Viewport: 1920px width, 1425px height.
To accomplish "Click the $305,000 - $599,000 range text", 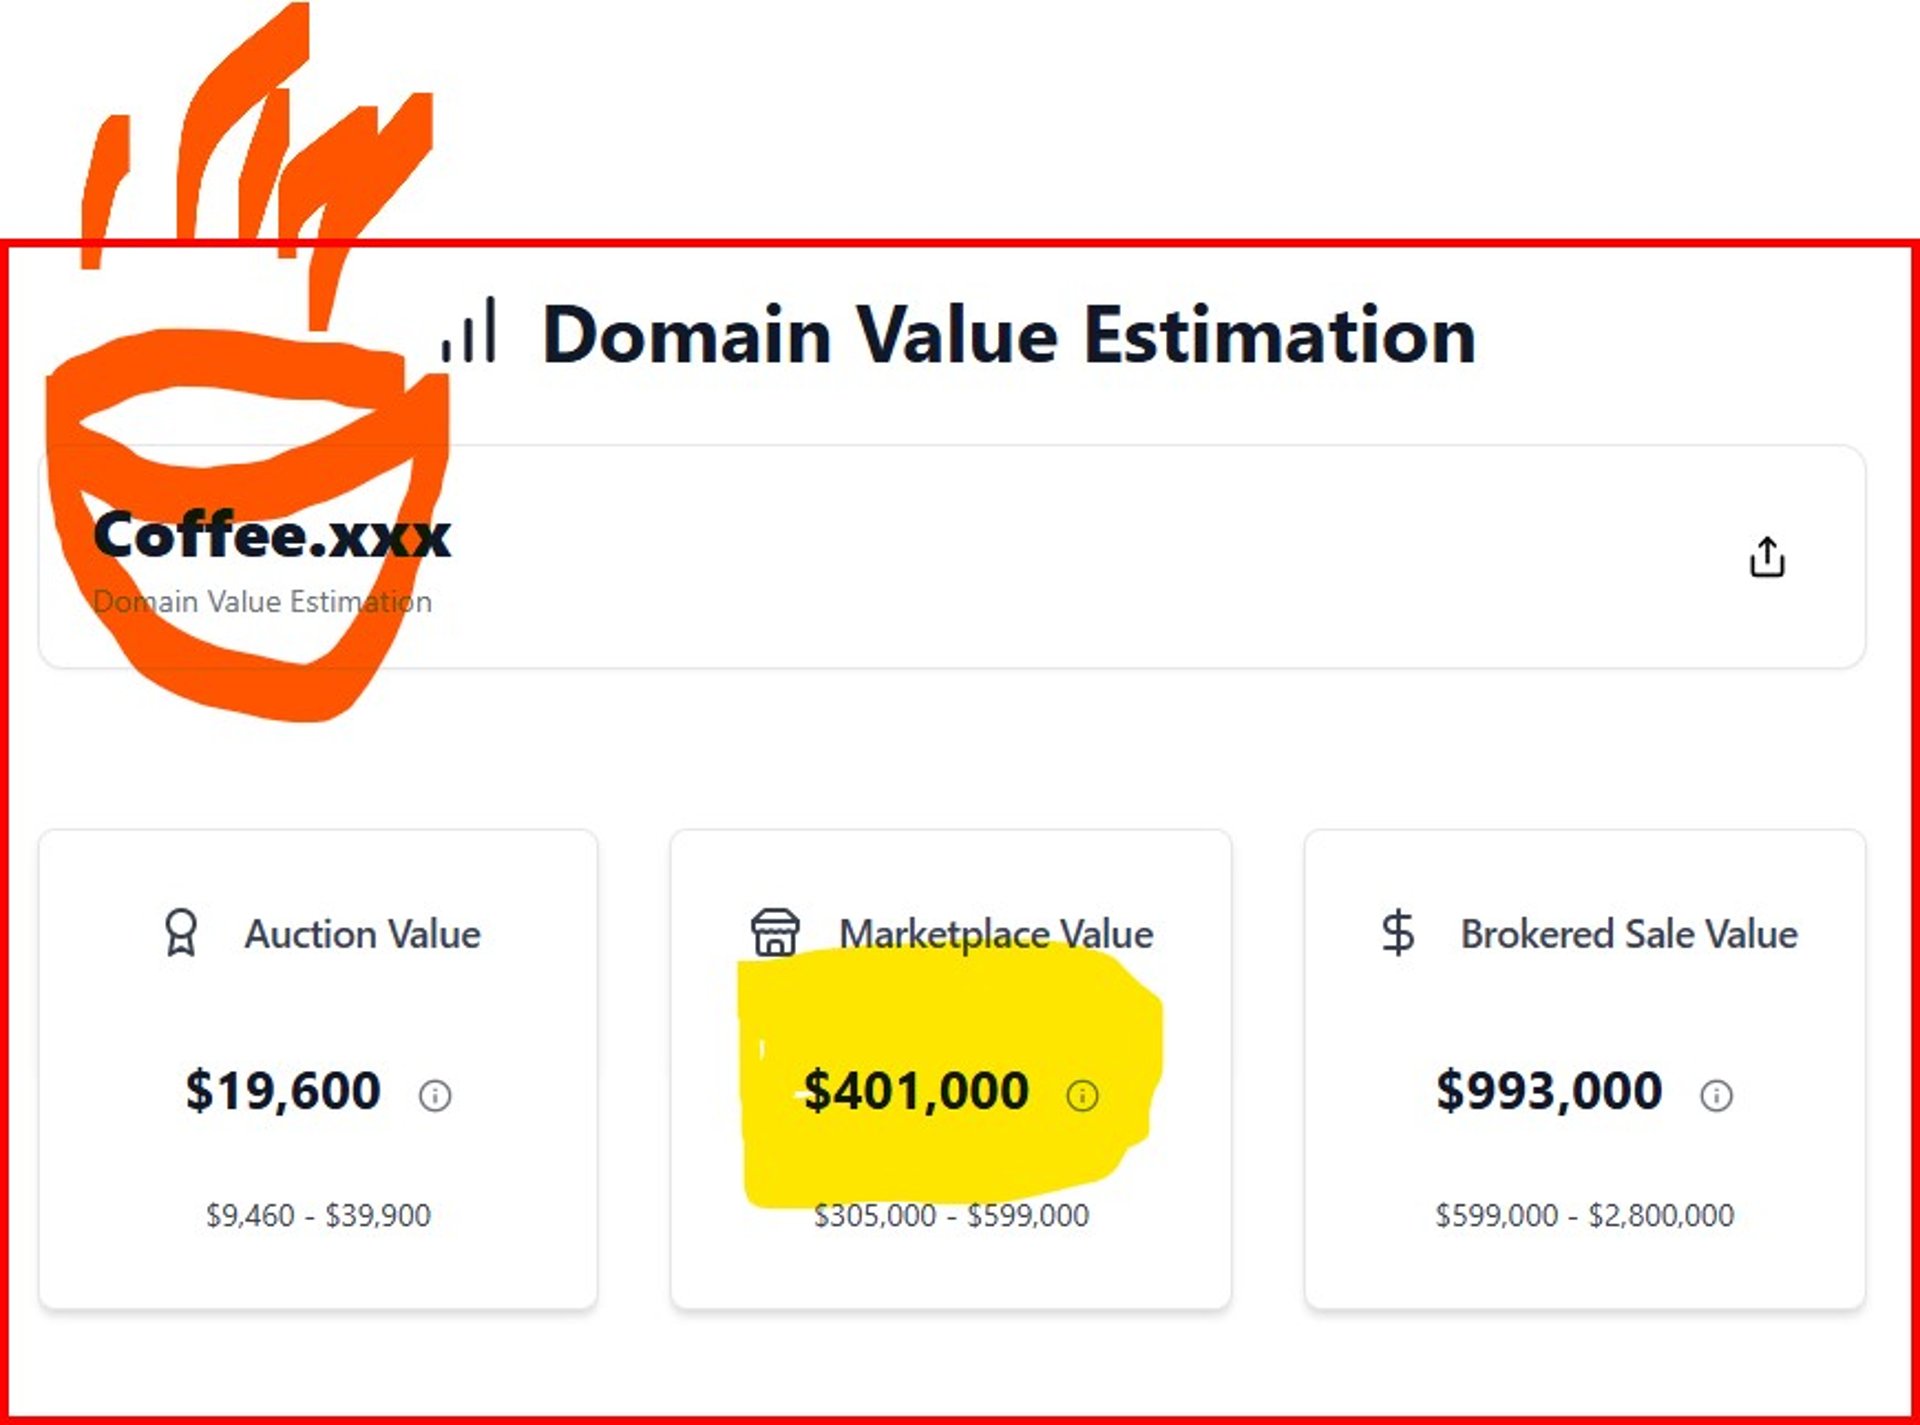I will 951,1215.
